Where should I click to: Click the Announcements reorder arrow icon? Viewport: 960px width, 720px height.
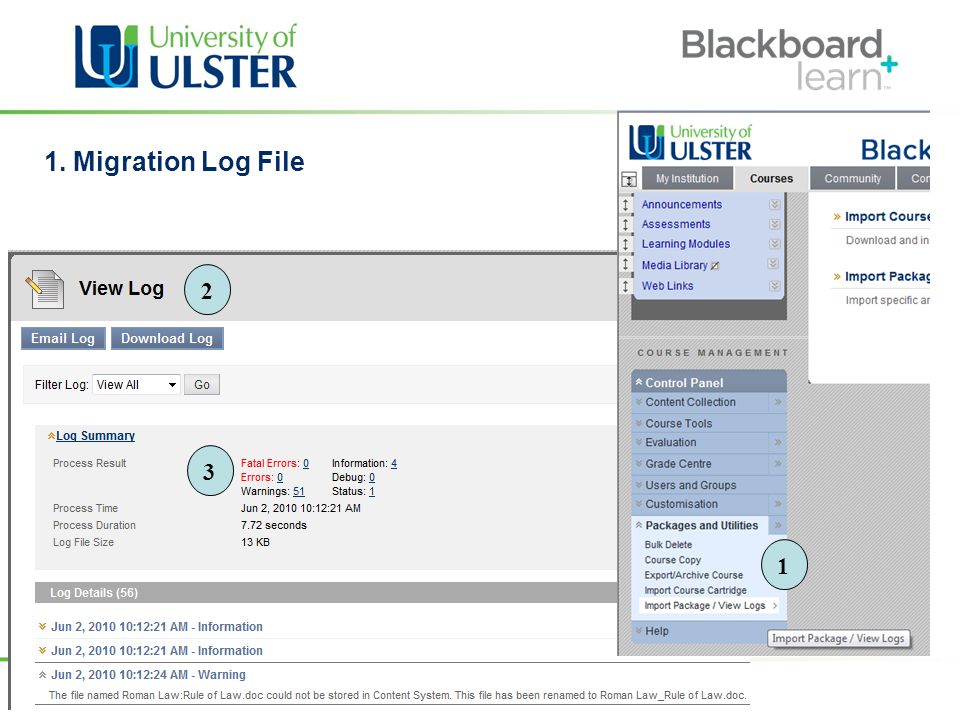[625, 204]
